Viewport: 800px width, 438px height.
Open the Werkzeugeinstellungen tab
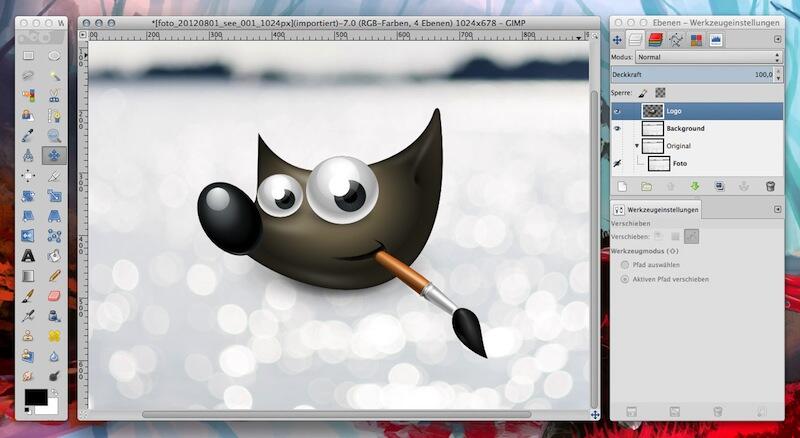click(x=656, y=210)
